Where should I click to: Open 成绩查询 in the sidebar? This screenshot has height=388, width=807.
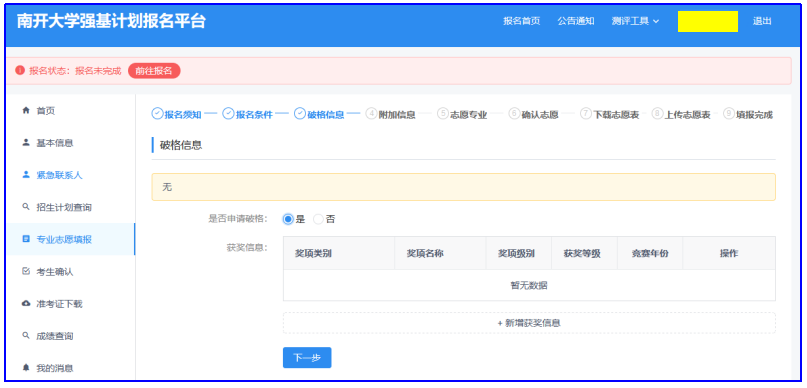(71, 336)
